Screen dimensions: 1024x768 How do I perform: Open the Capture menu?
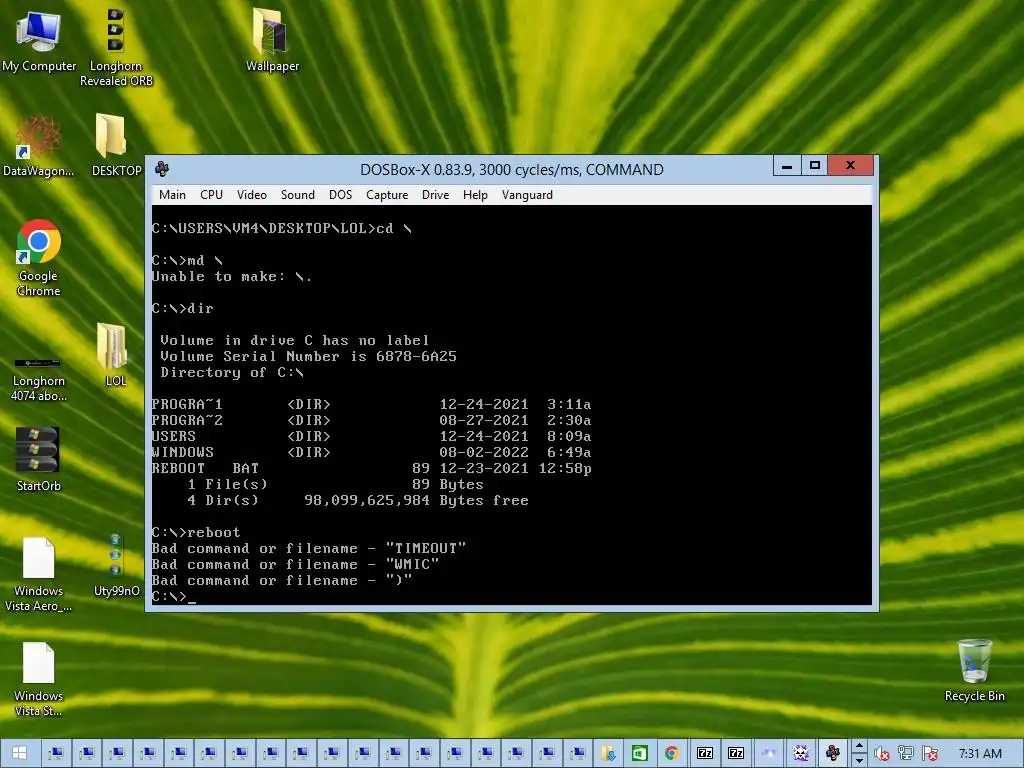(387, 195)
